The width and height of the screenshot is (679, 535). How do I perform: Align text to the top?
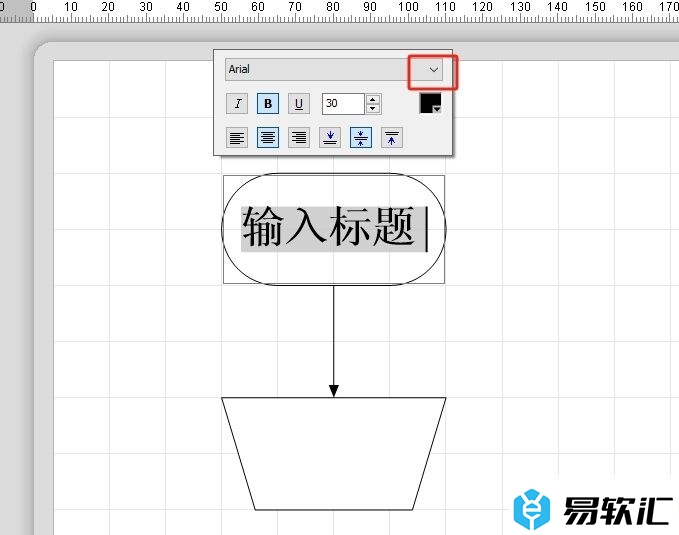[x=392, y=138]
